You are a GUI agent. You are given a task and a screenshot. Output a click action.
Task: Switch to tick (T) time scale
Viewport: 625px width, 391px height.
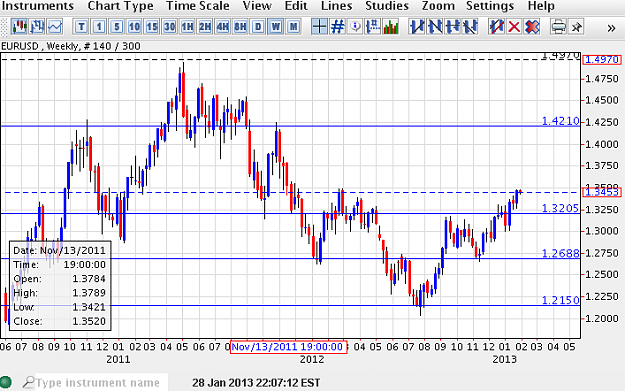point(81,27)
